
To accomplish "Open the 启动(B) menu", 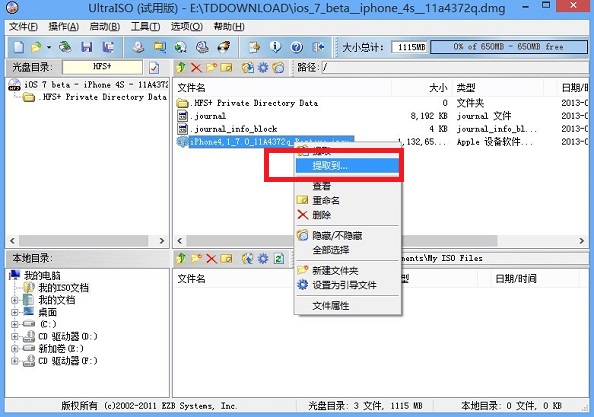I will (105, 27).
